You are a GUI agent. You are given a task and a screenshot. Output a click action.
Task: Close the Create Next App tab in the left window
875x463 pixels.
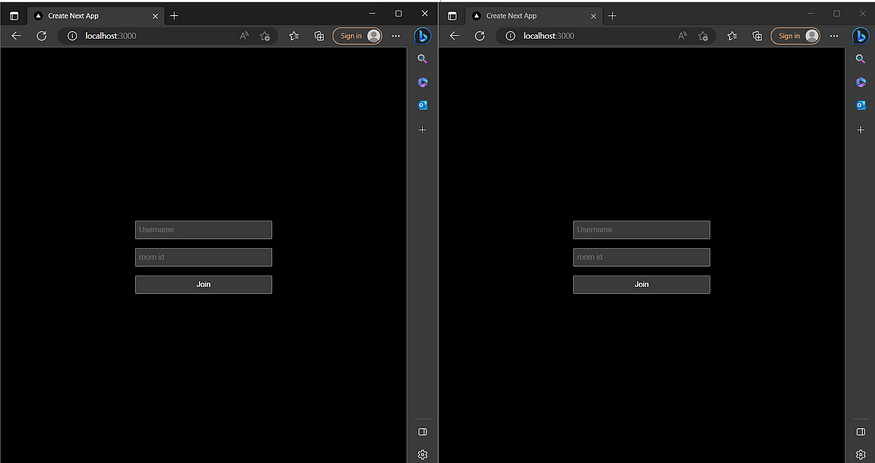click(x=155, y=16)
